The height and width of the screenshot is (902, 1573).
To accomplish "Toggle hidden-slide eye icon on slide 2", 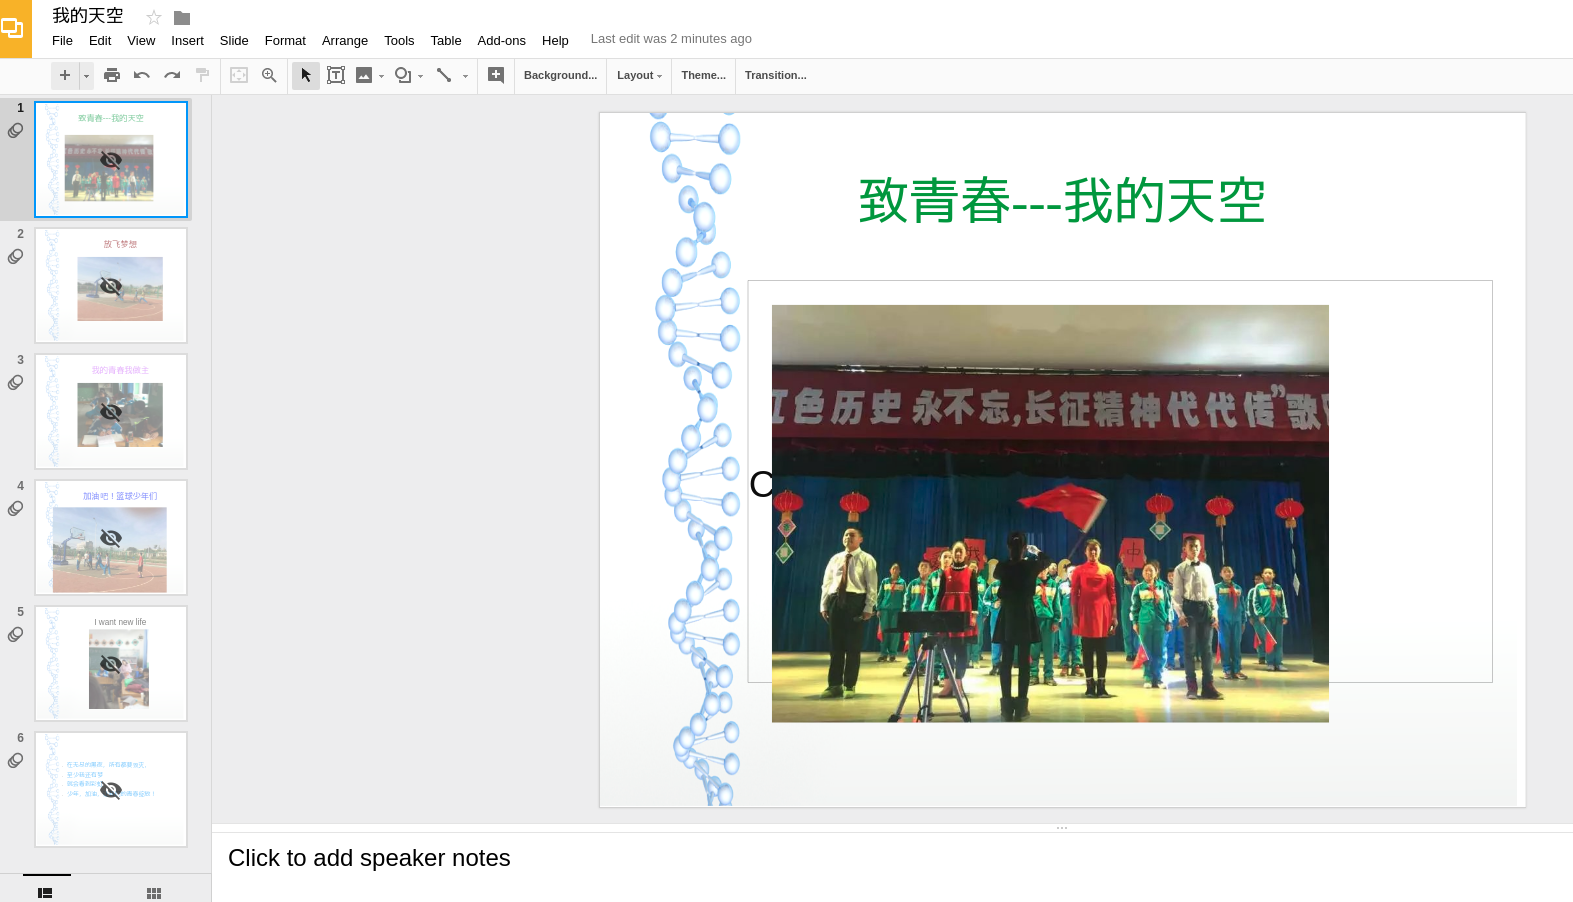I will pyautogui.click(x=111, y=286).
